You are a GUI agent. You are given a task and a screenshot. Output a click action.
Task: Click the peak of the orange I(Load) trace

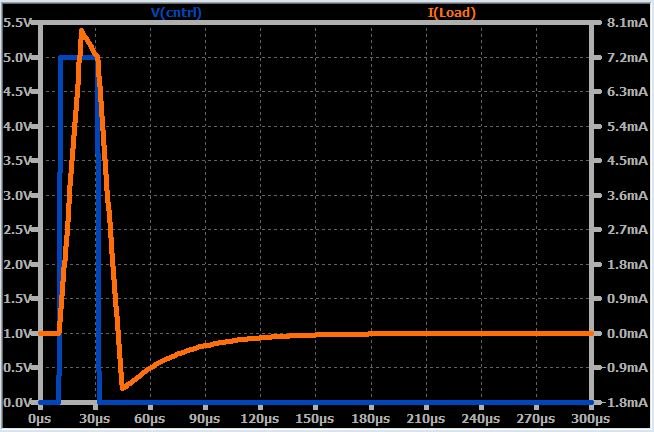coord(81,31)
